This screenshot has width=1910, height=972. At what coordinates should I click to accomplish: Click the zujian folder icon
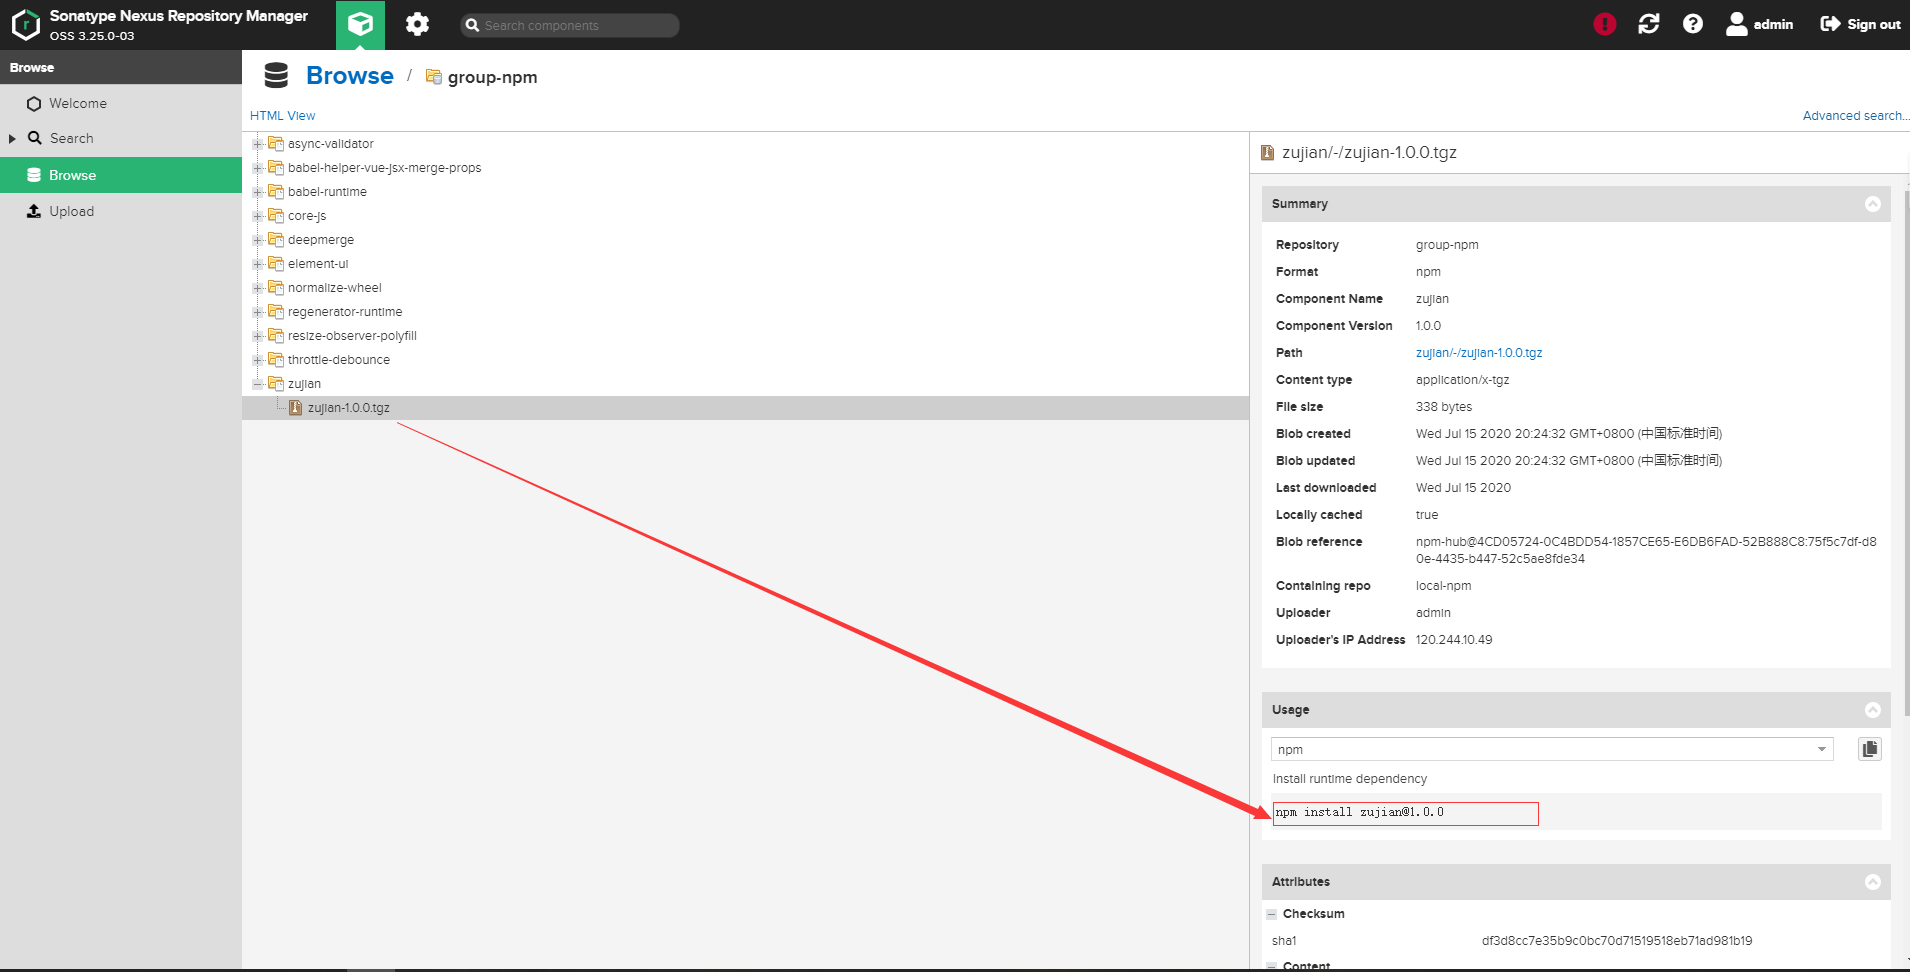276,383
